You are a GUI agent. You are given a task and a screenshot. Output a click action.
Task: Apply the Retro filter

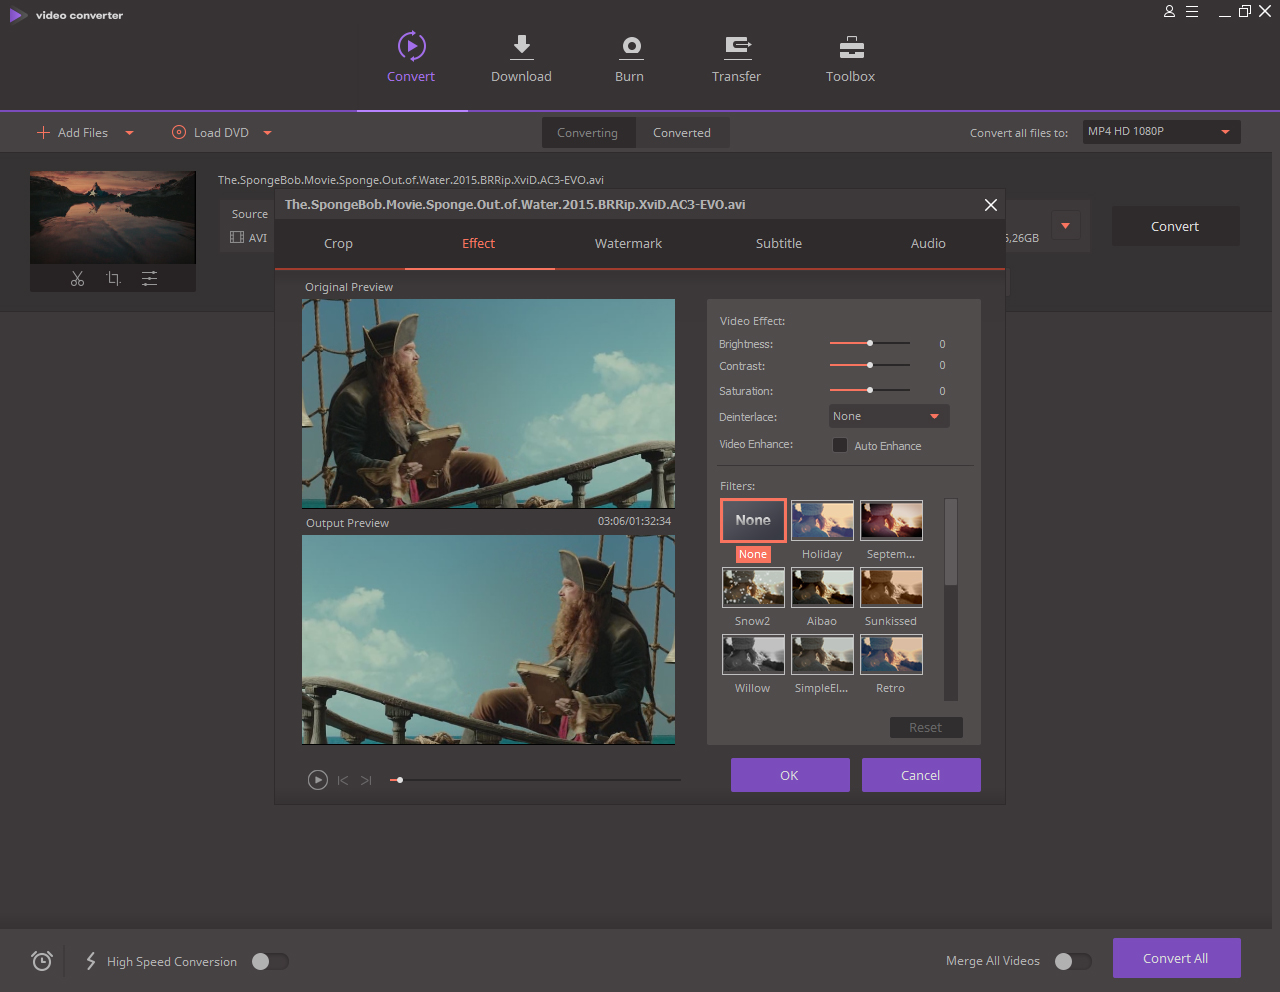coord(891,655)
